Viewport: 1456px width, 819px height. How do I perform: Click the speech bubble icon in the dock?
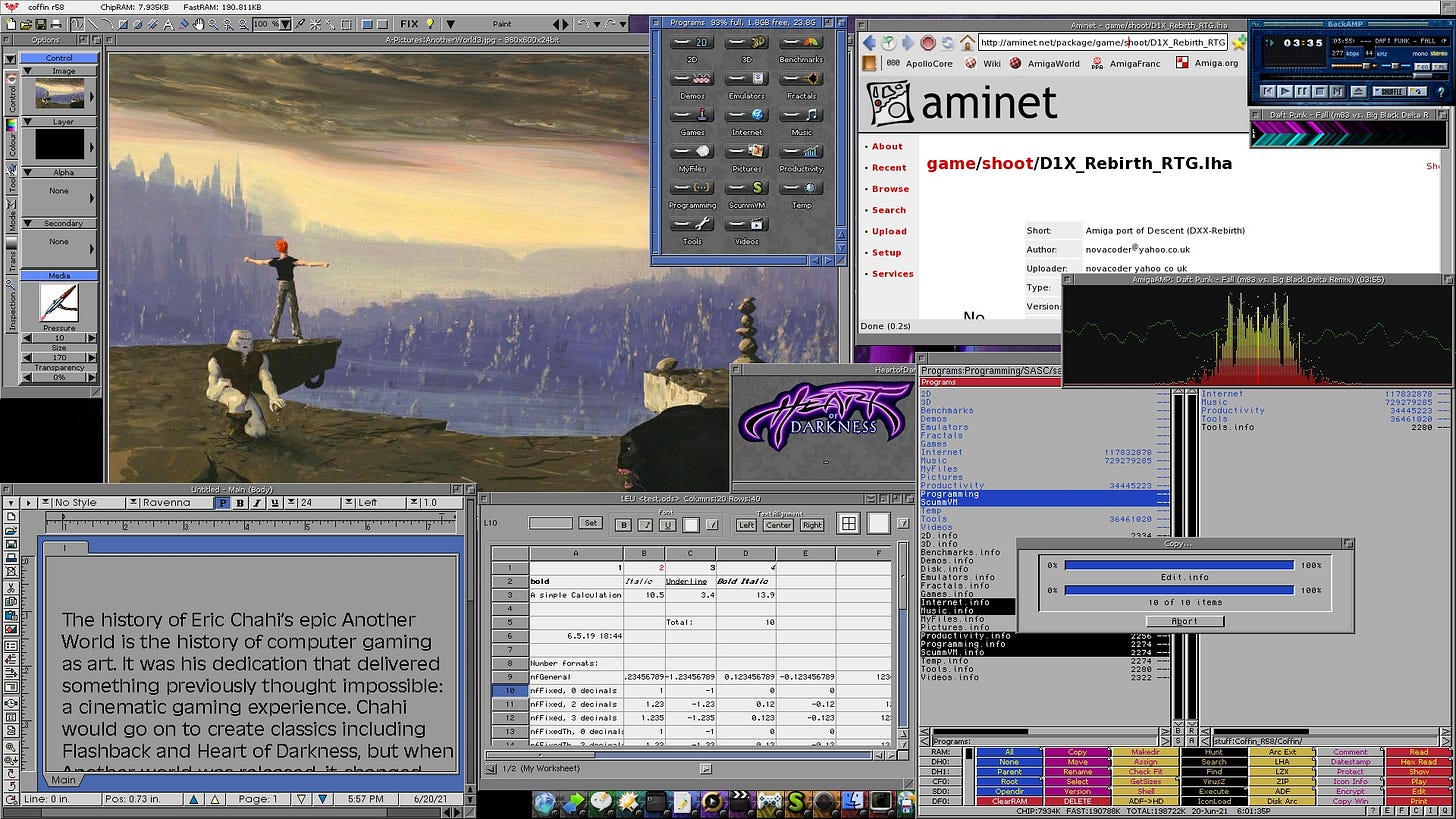coord(601,802)
